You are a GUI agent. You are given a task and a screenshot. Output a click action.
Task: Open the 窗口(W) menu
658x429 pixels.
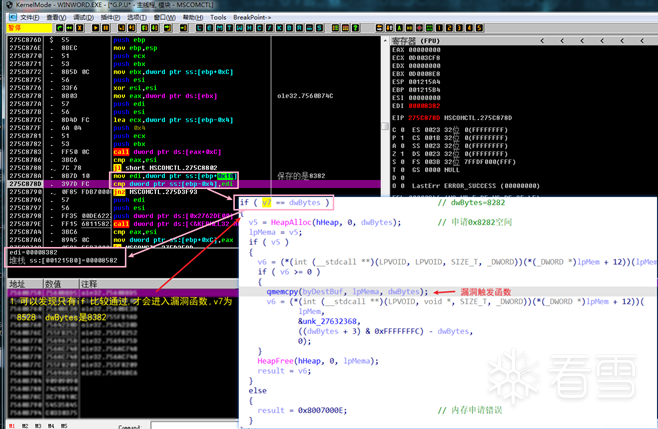pos(164,17)
